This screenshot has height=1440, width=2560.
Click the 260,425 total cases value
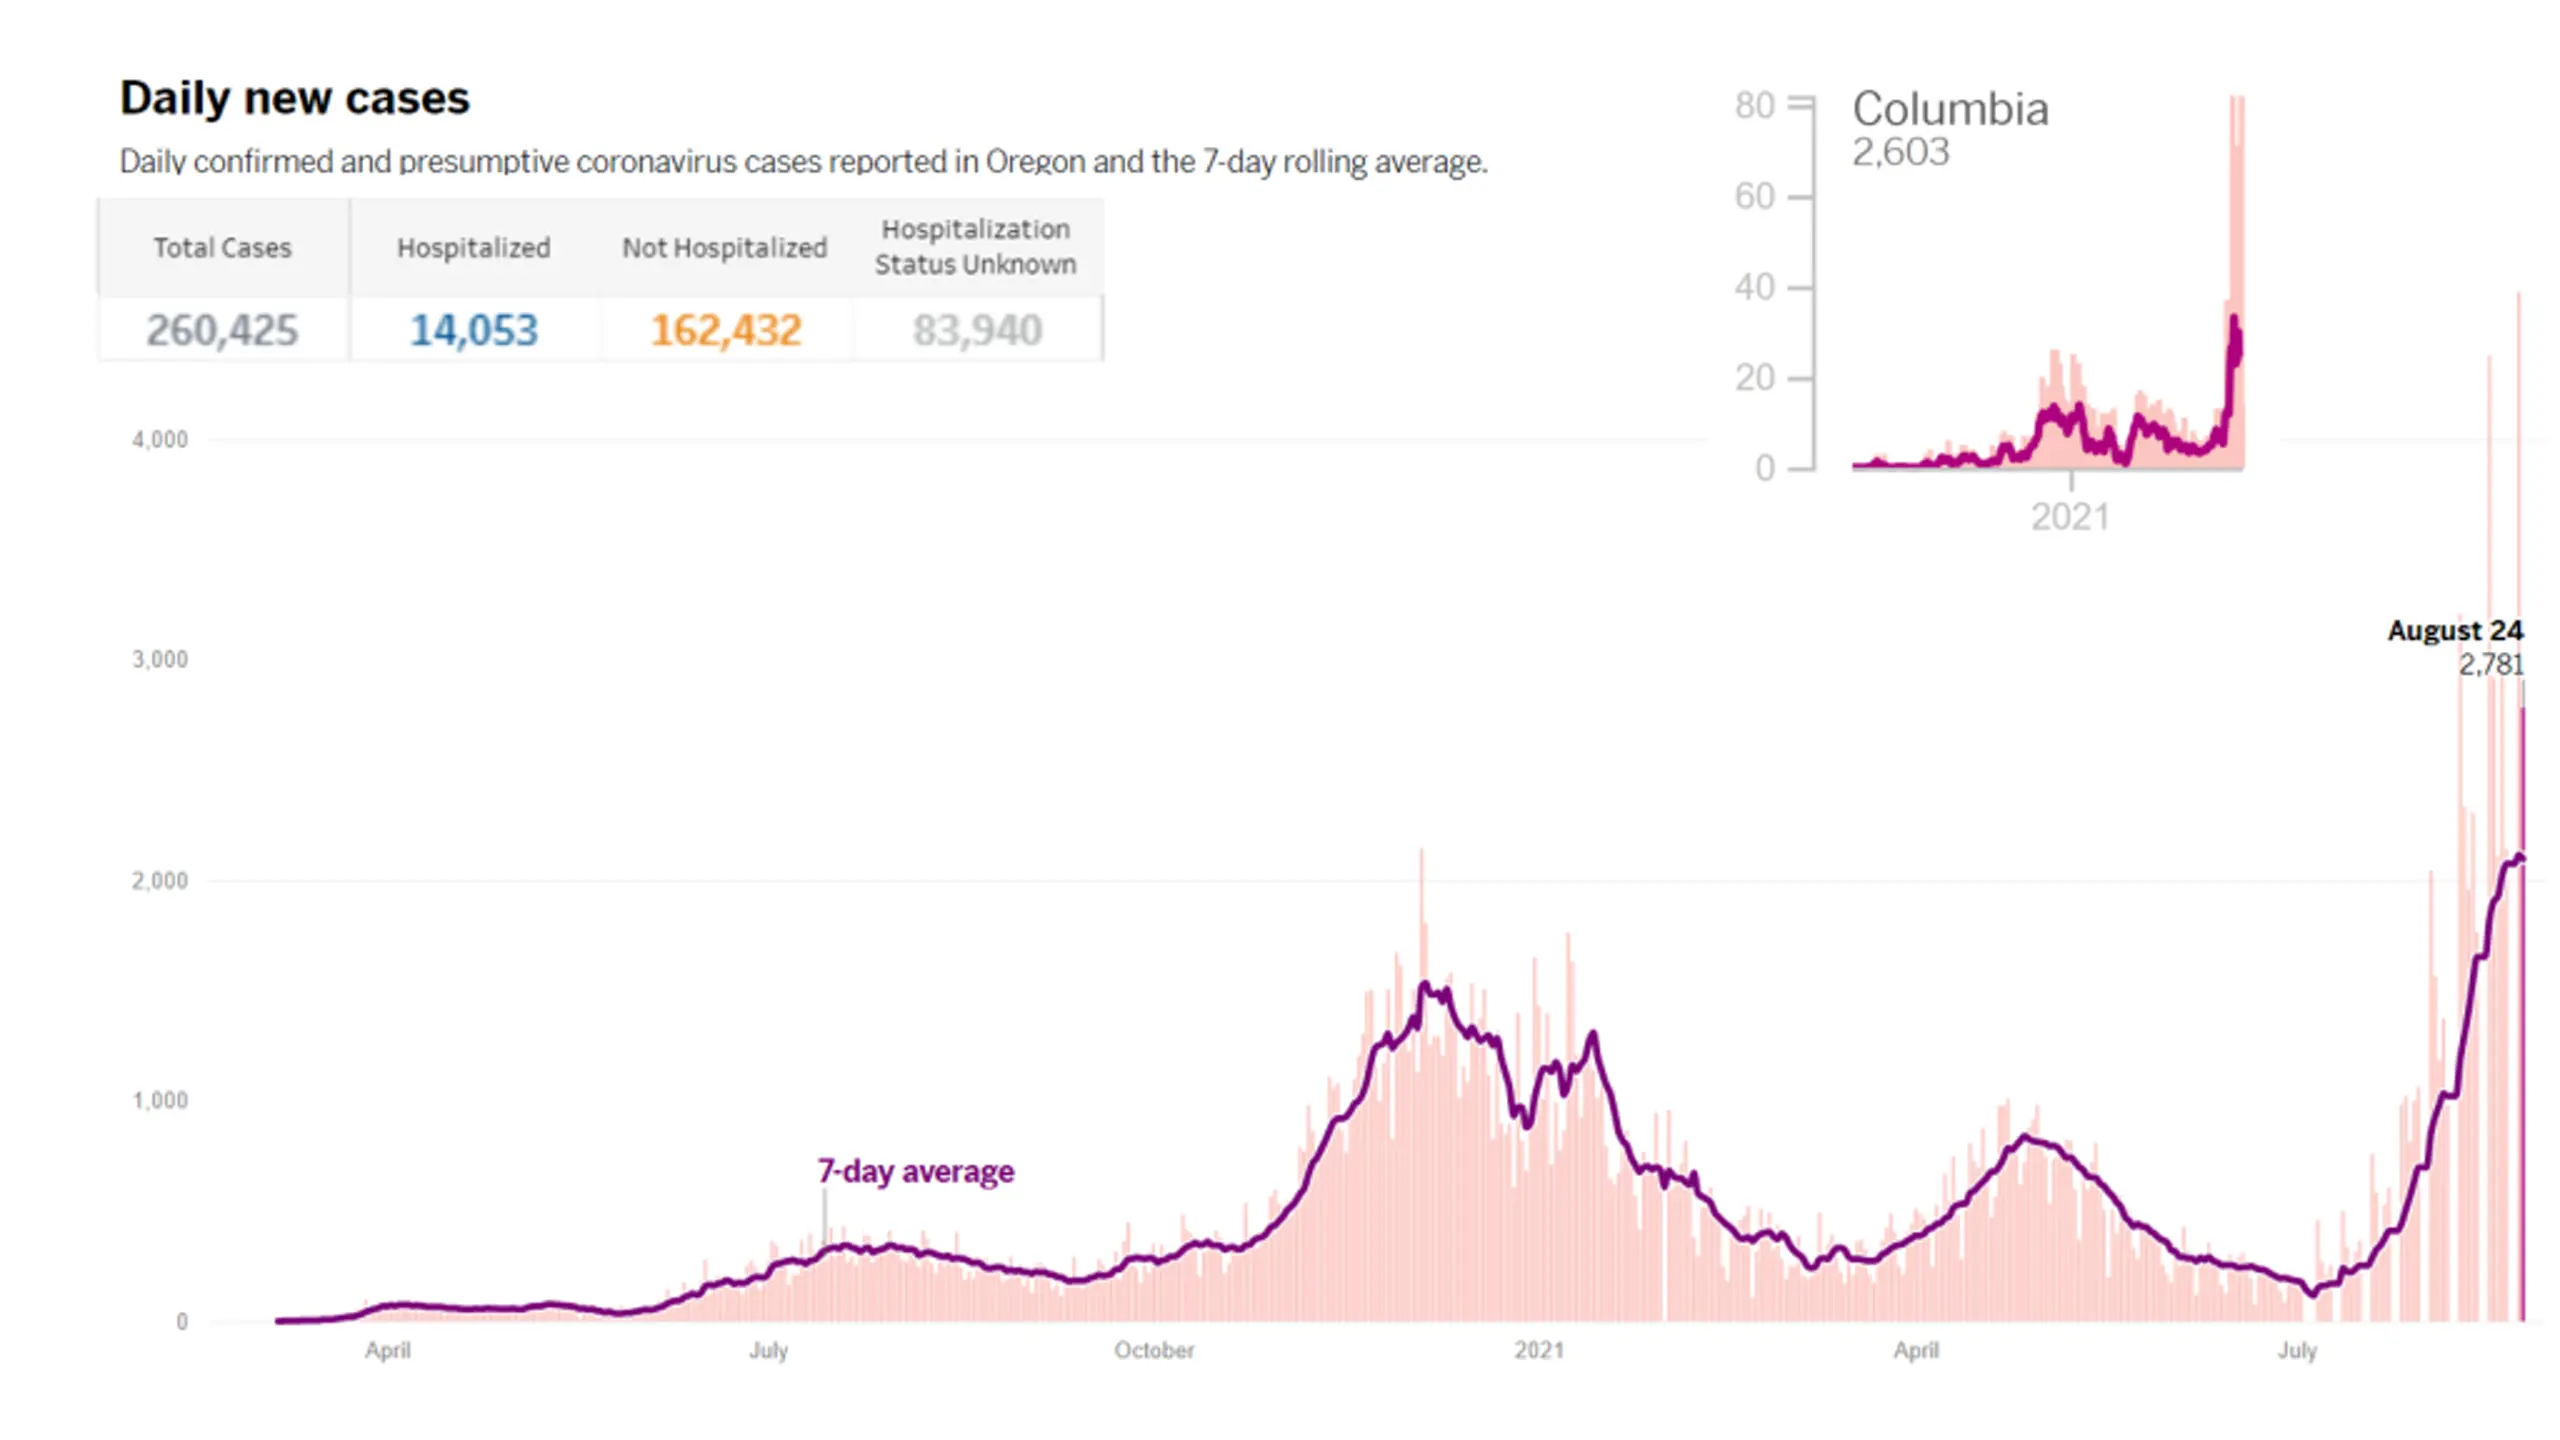(222, 330)
